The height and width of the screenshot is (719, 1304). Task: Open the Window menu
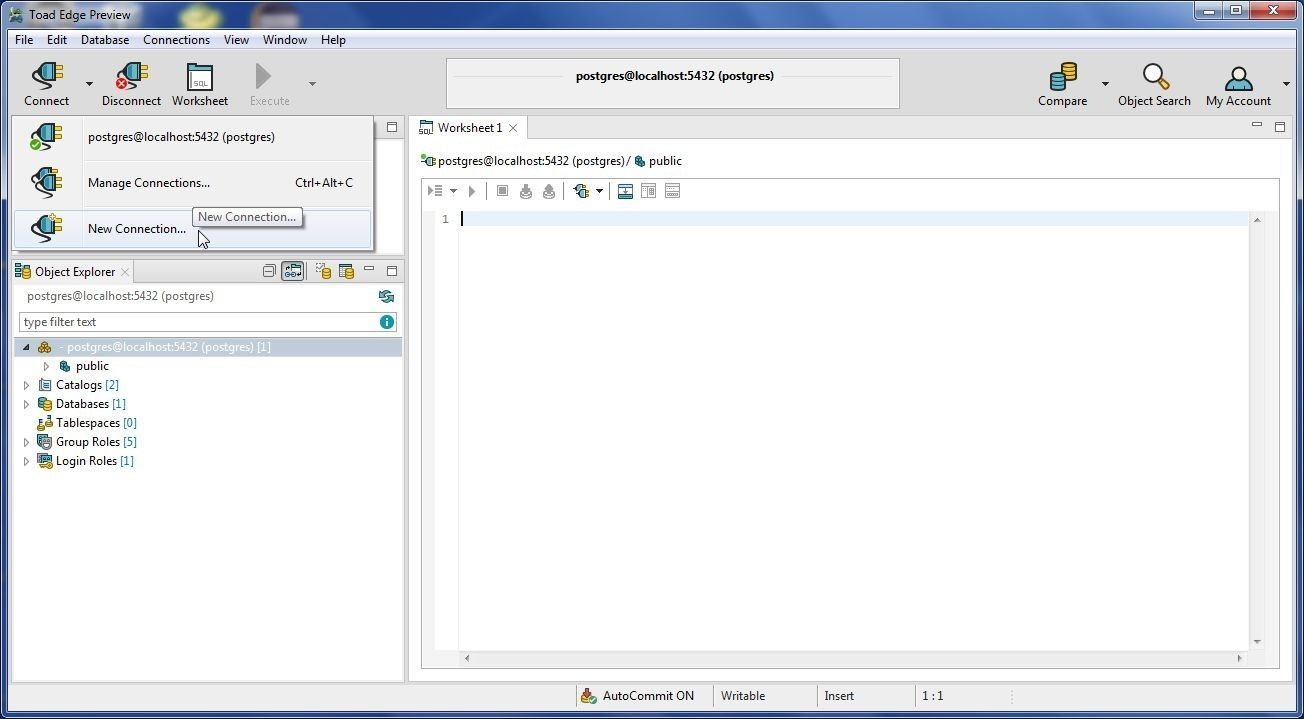point(285,40)
